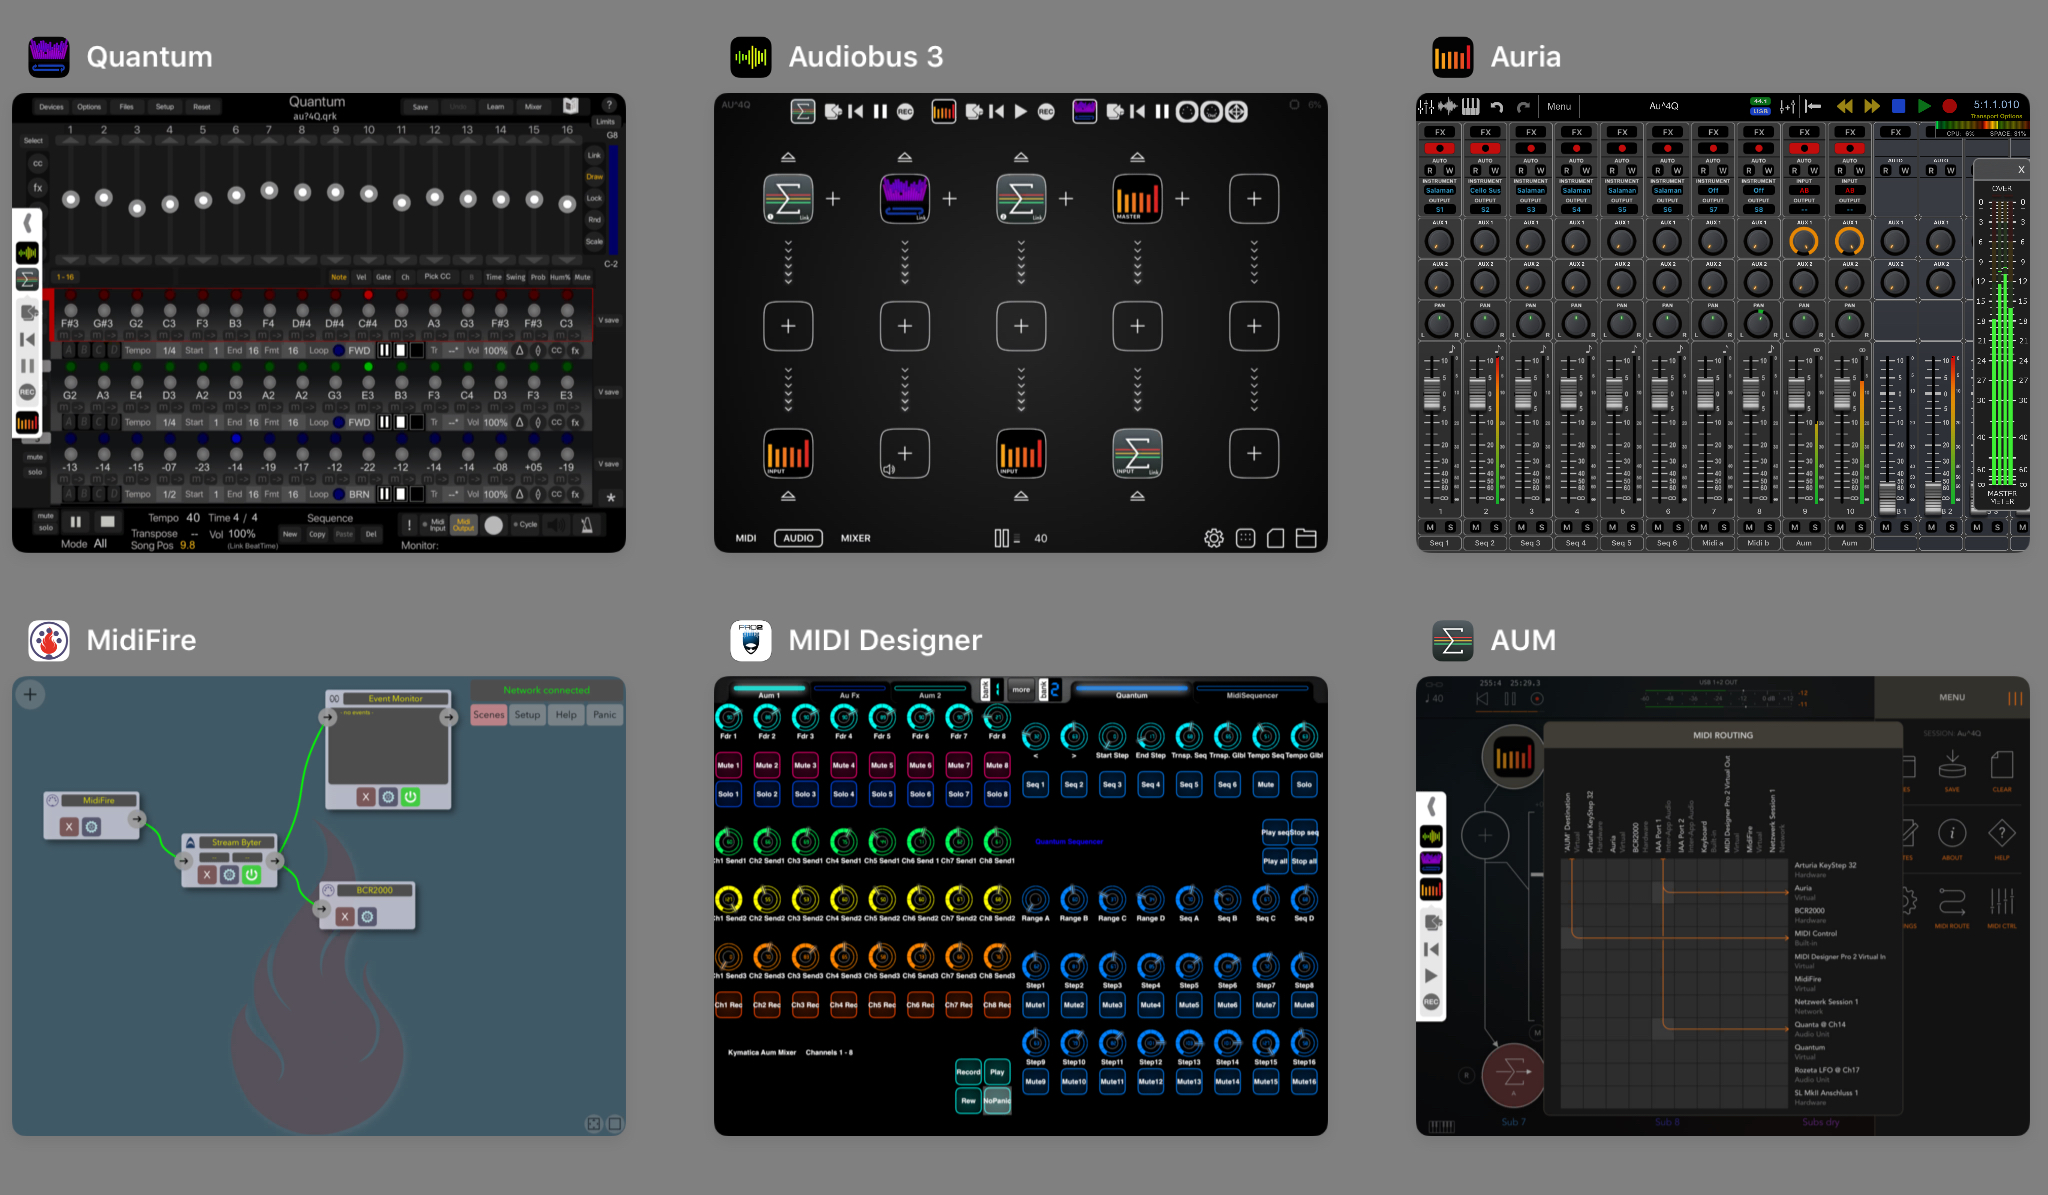Open Transport Options in Auria

point(1996,116)
